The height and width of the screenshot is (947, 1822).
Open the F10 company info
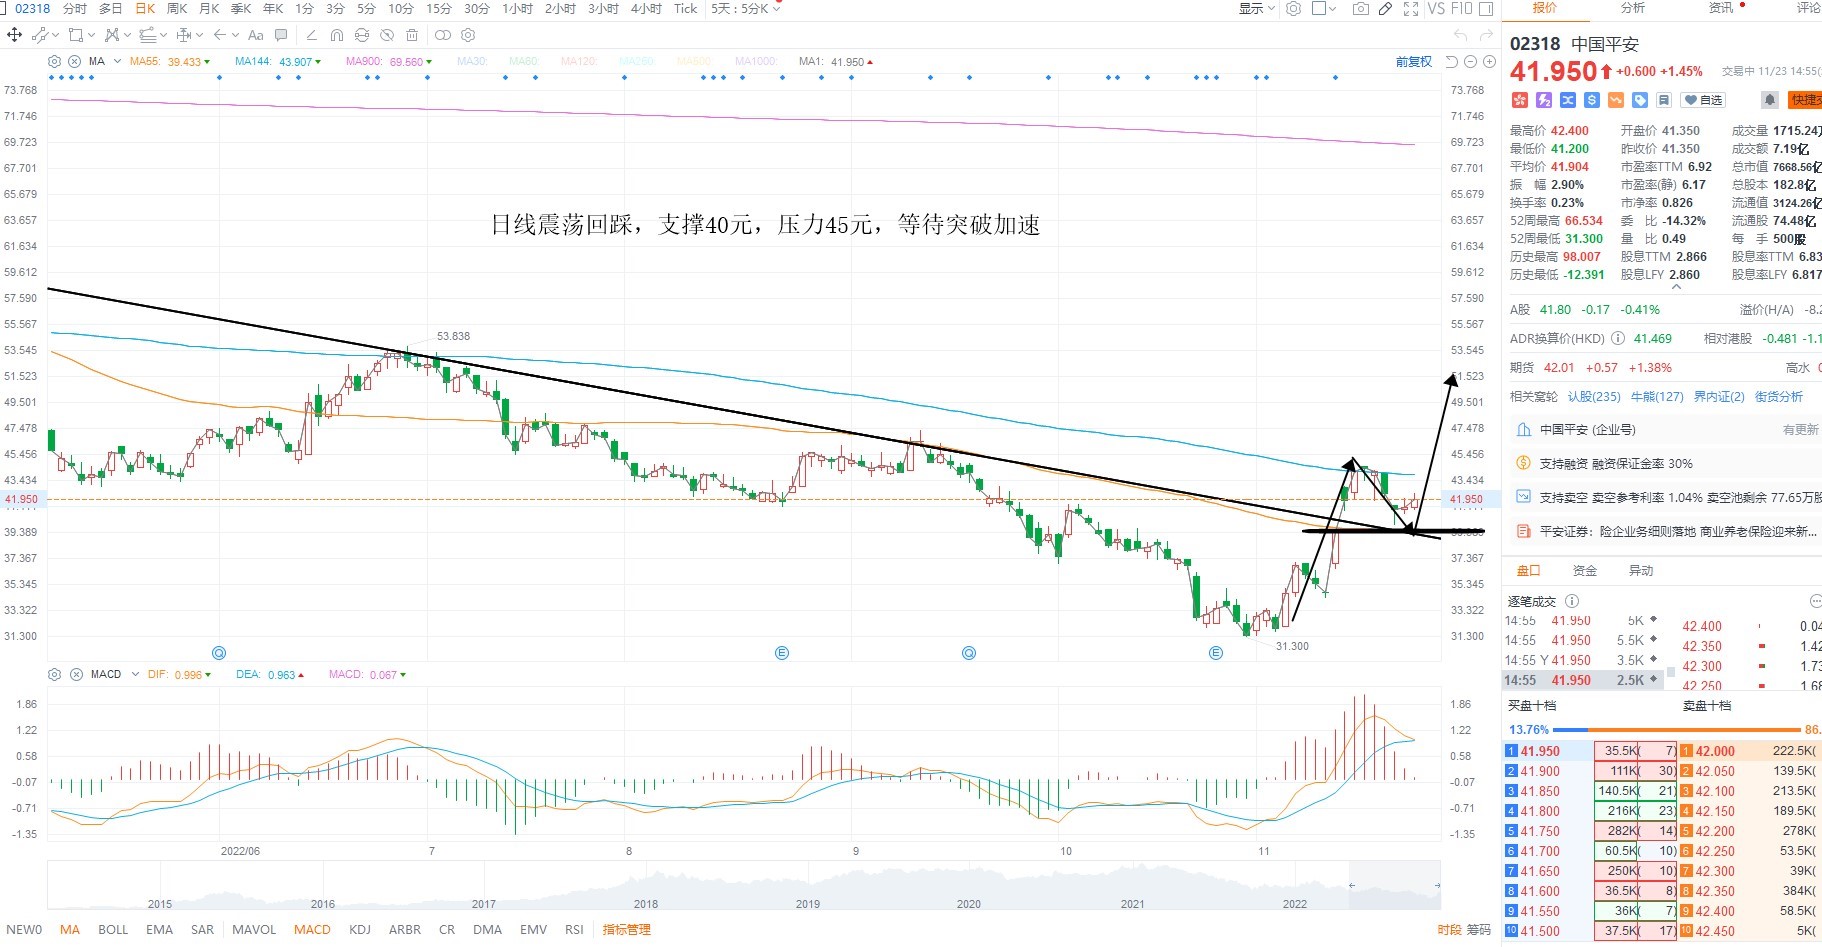(1461, 8)
